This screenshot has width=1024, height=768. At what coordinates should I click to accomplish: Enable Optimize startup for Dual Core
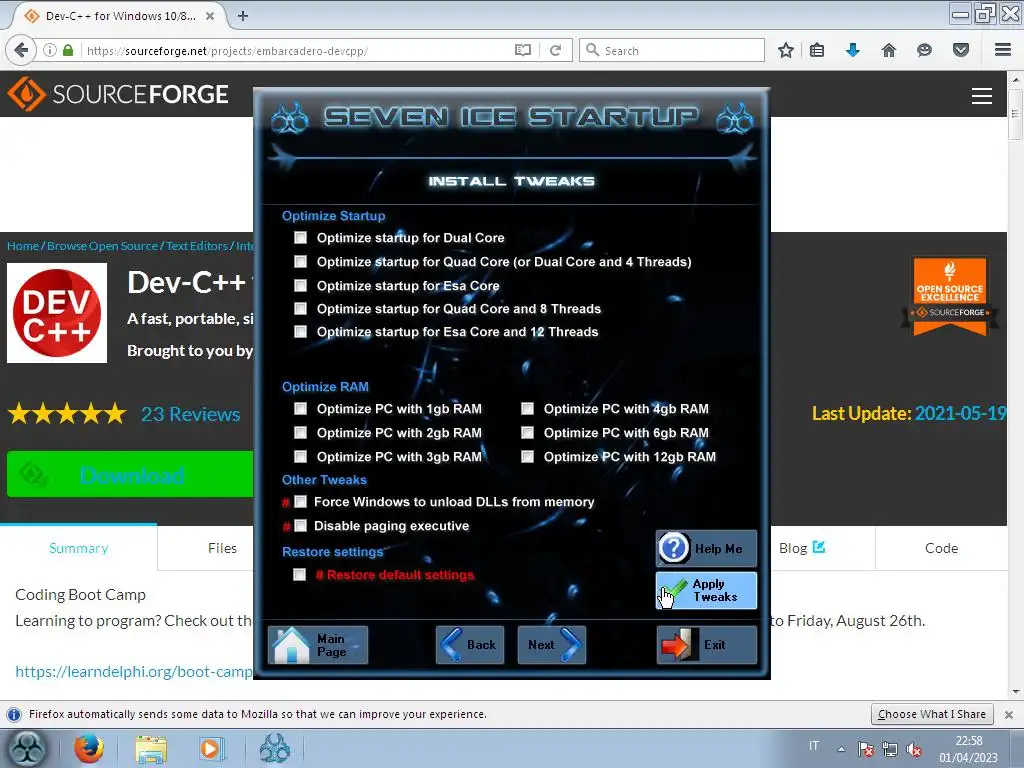(x=300, y=238)
